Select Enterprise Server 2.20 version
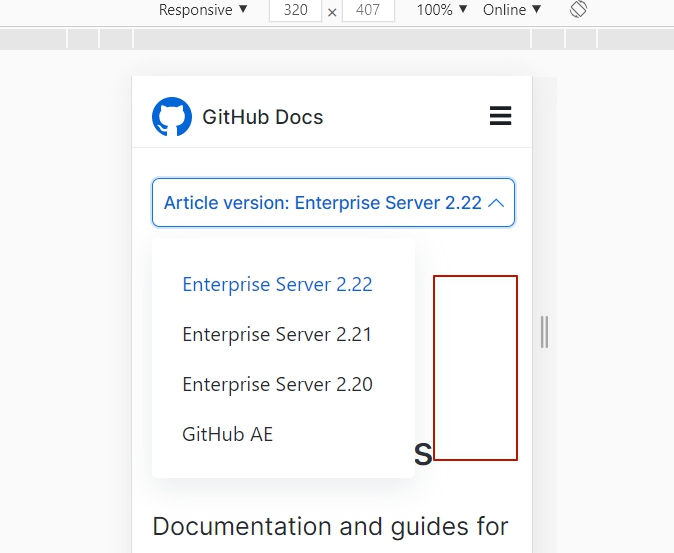Image resolution: width=674 pixels, height=553 pixels. tap(277, 384)
